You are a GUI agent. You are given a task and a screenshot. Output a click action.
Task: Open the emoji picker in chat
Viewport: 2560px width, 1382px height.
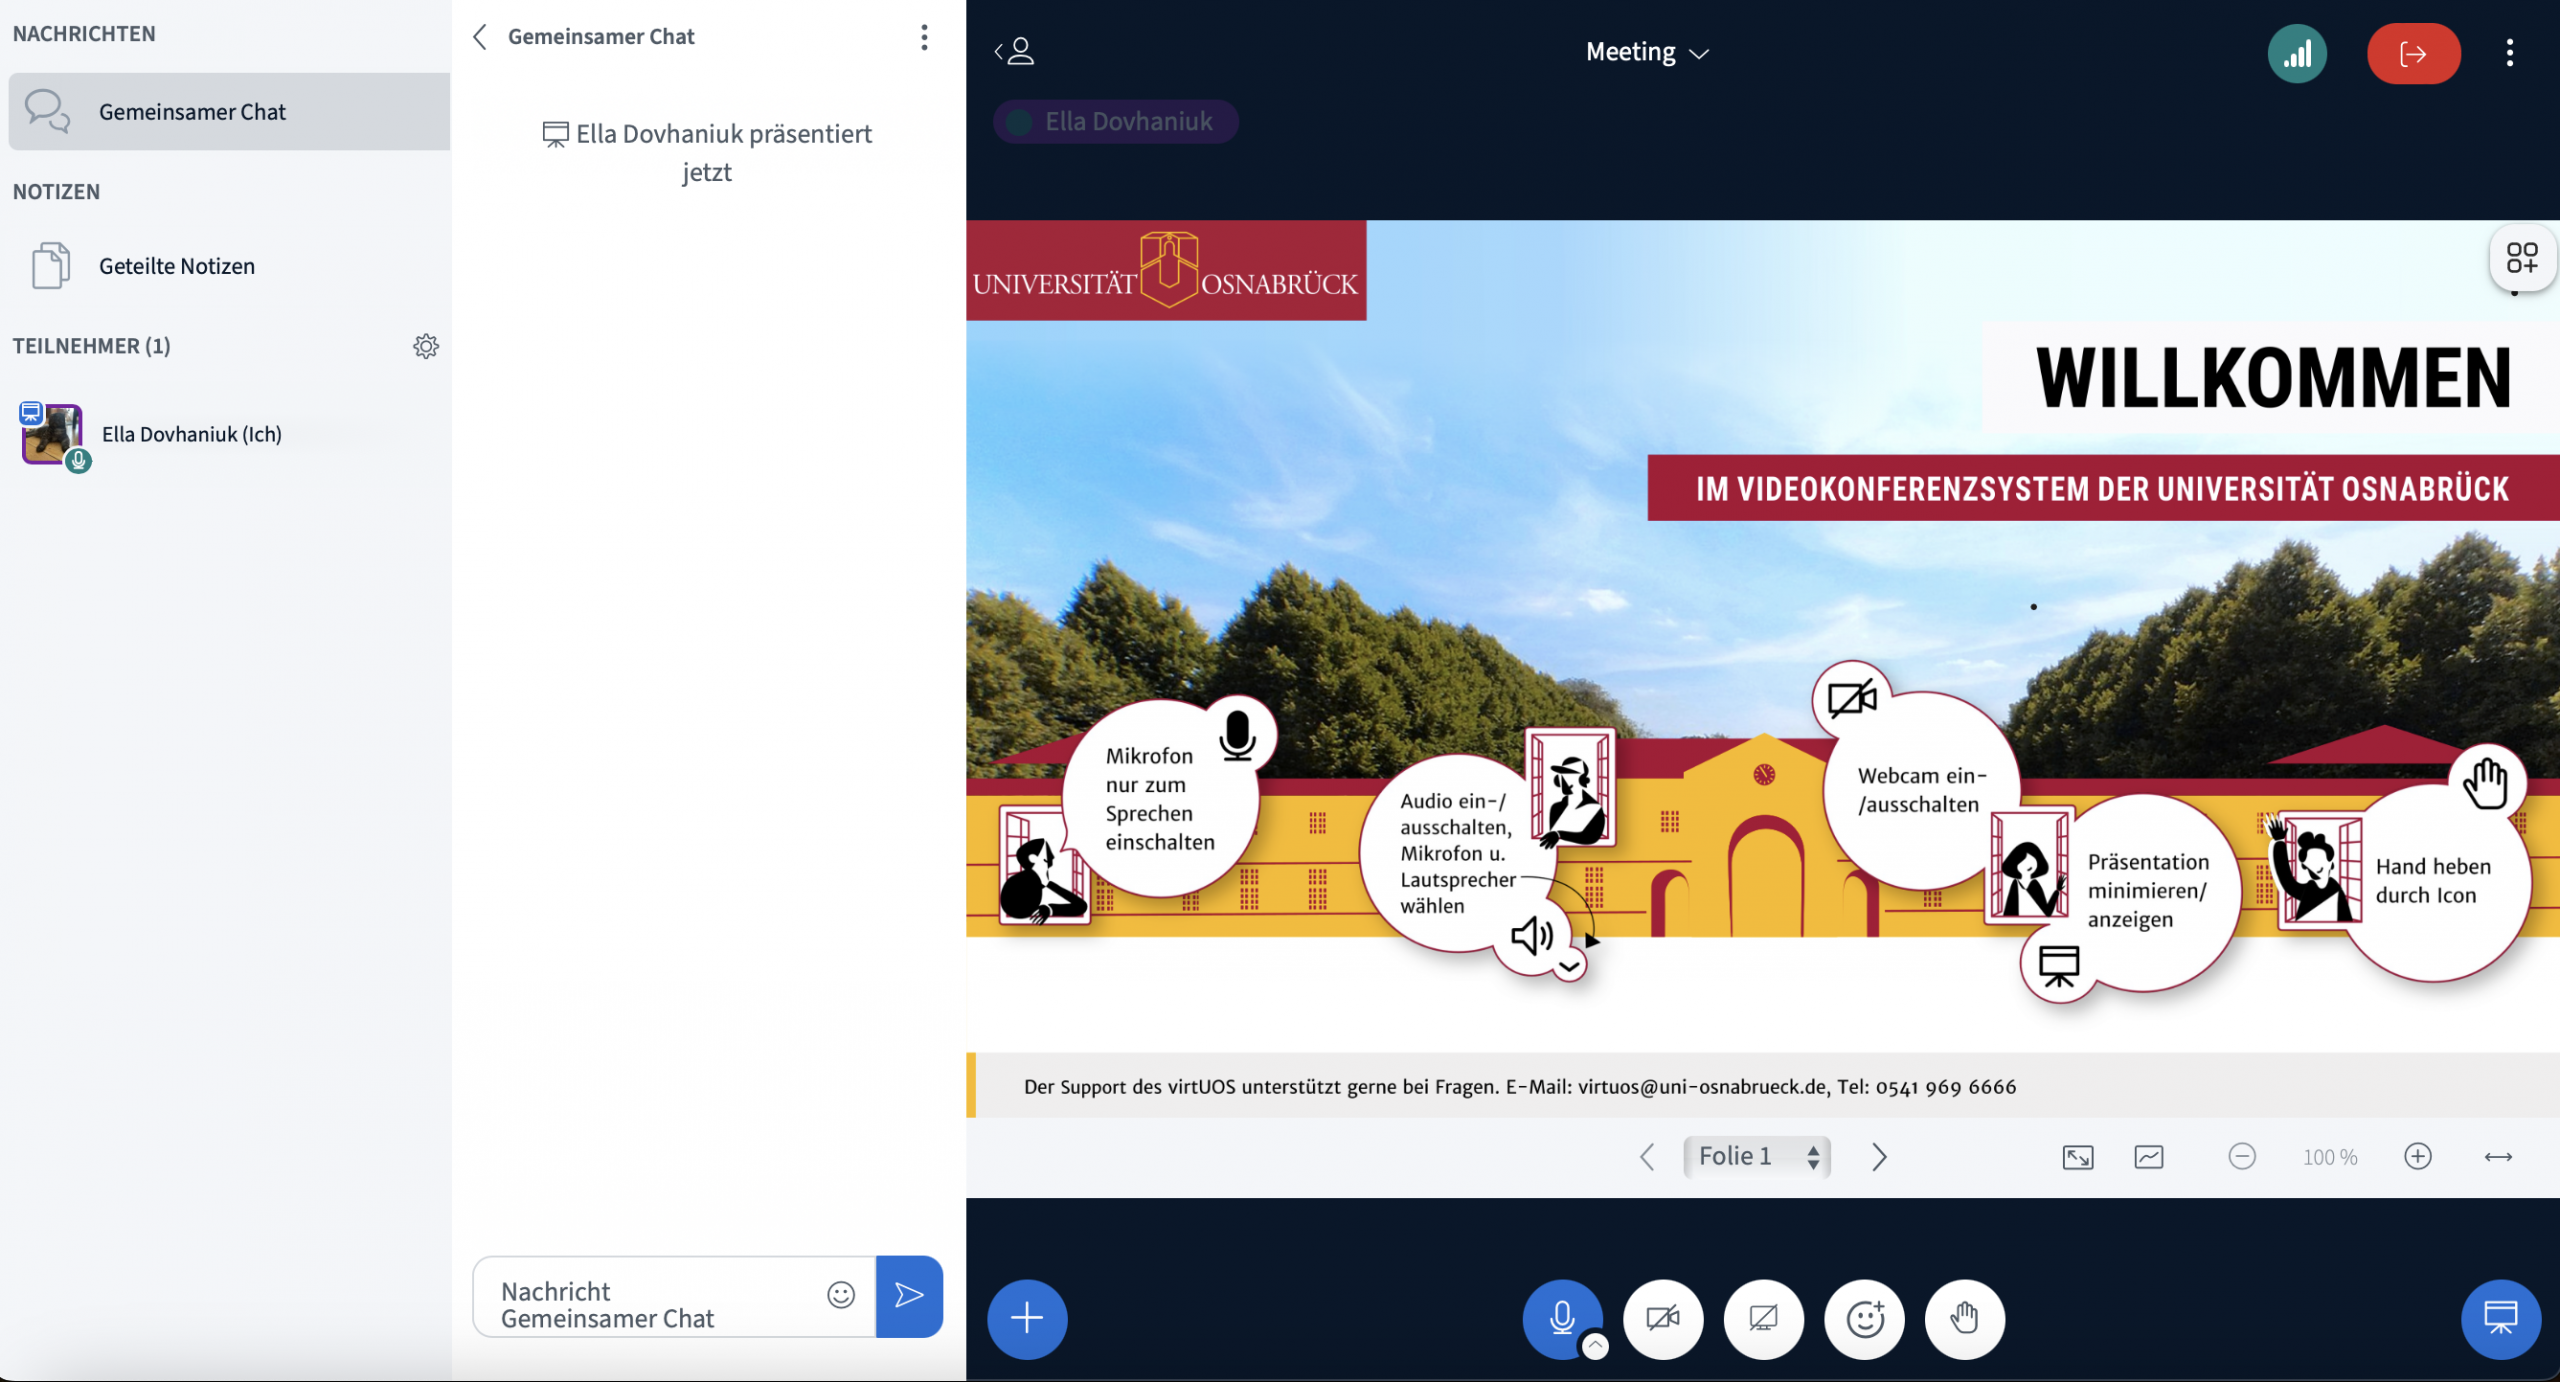coord(841,1295)
